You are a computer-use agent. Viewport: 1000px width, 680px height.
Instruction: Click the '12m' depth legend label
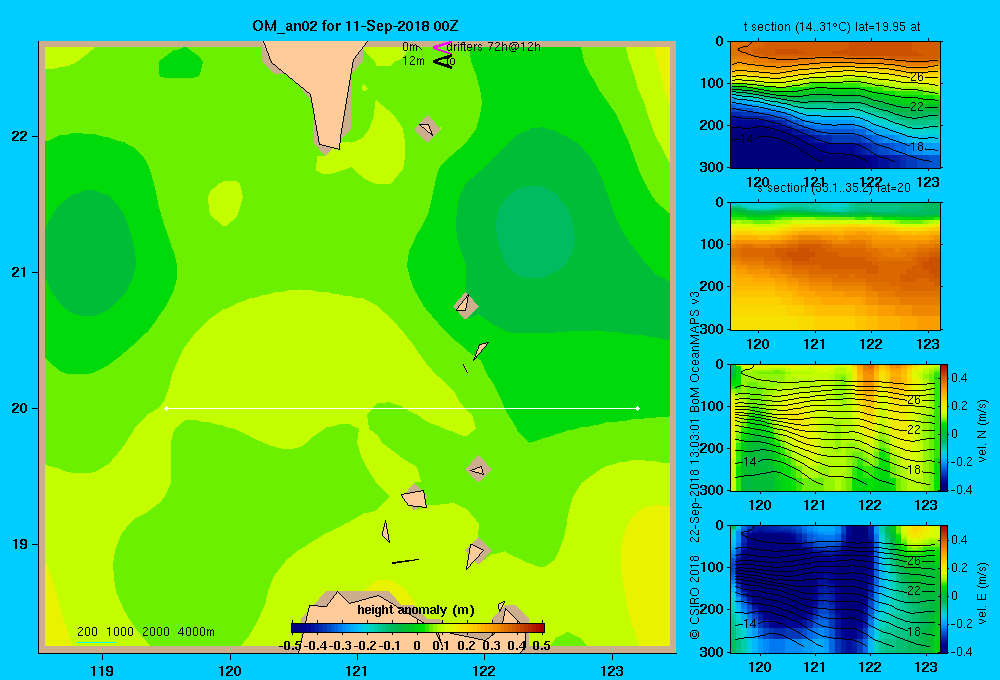(413, 61)
